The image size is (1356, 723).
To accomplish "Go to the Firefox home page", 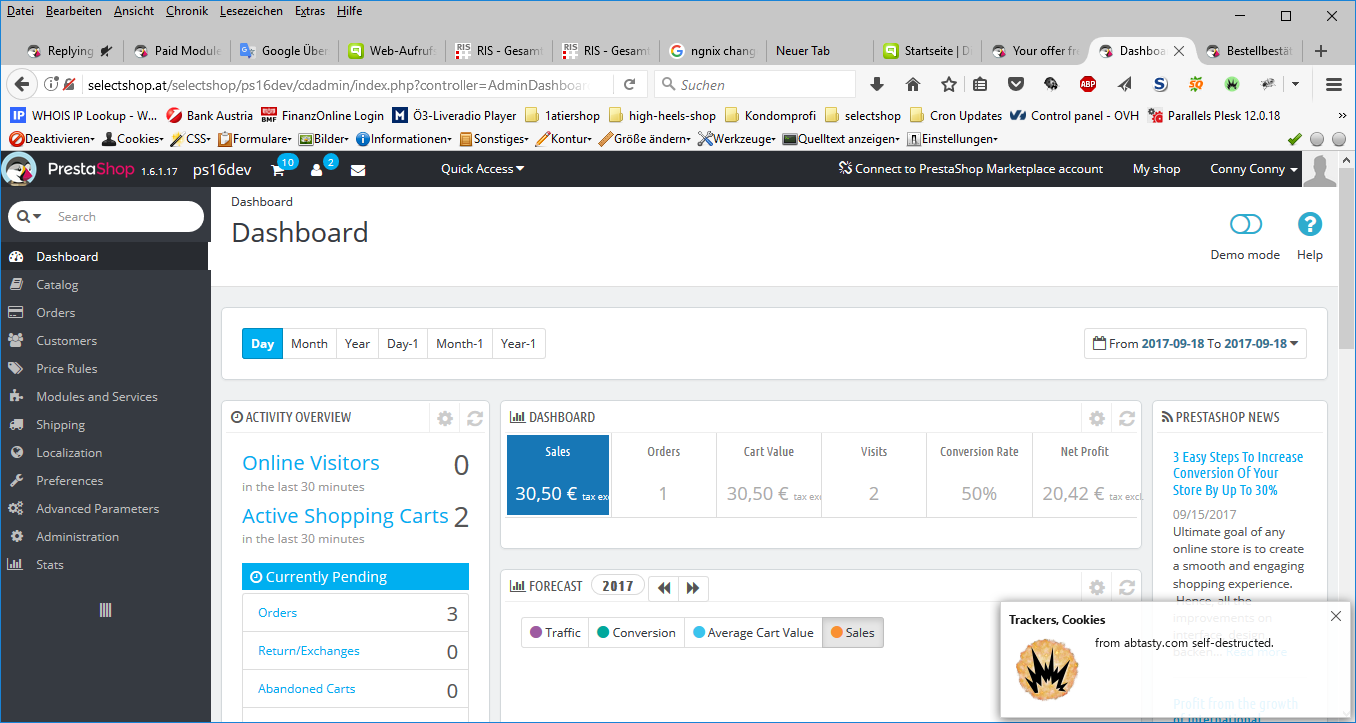I will pyautogui.click(x=913, y=85).
